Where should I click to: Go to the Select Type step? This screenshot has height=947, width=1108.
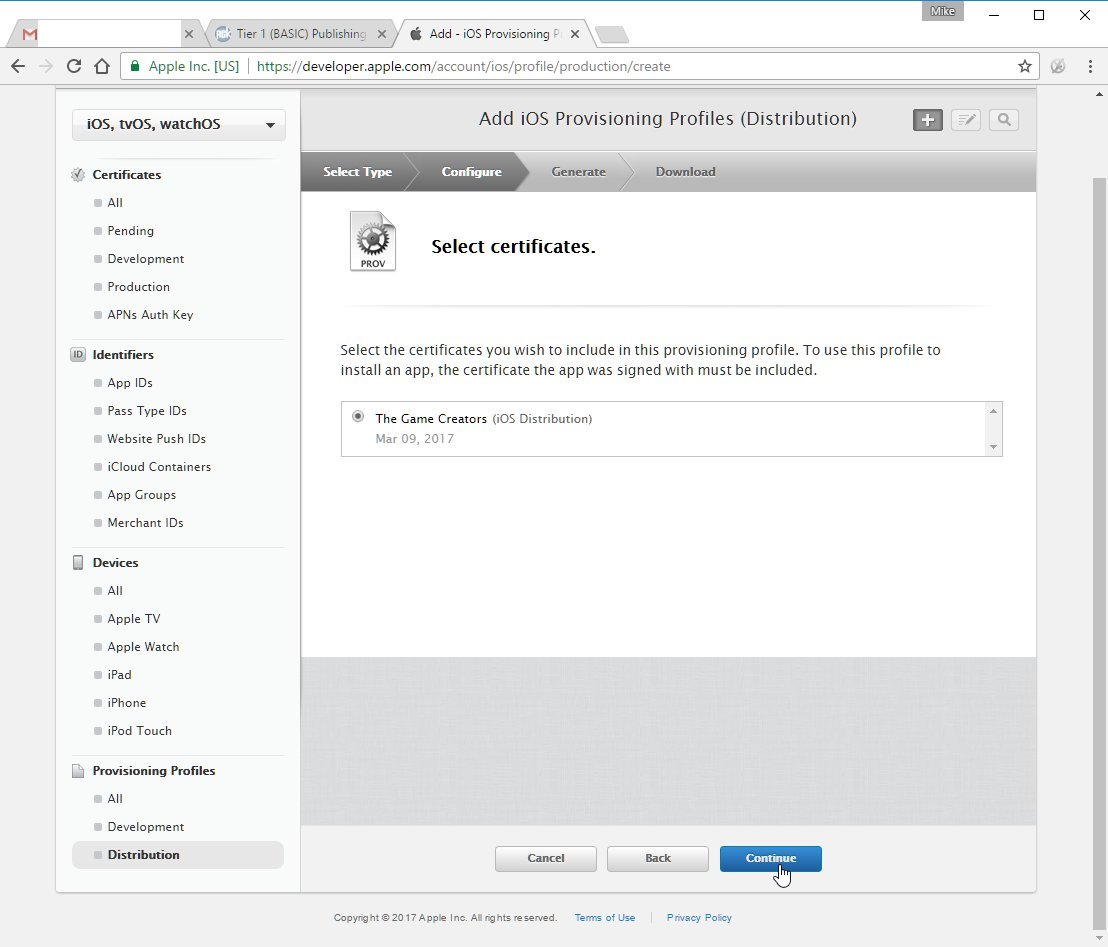pyautogui.click(x=358, y=172)
